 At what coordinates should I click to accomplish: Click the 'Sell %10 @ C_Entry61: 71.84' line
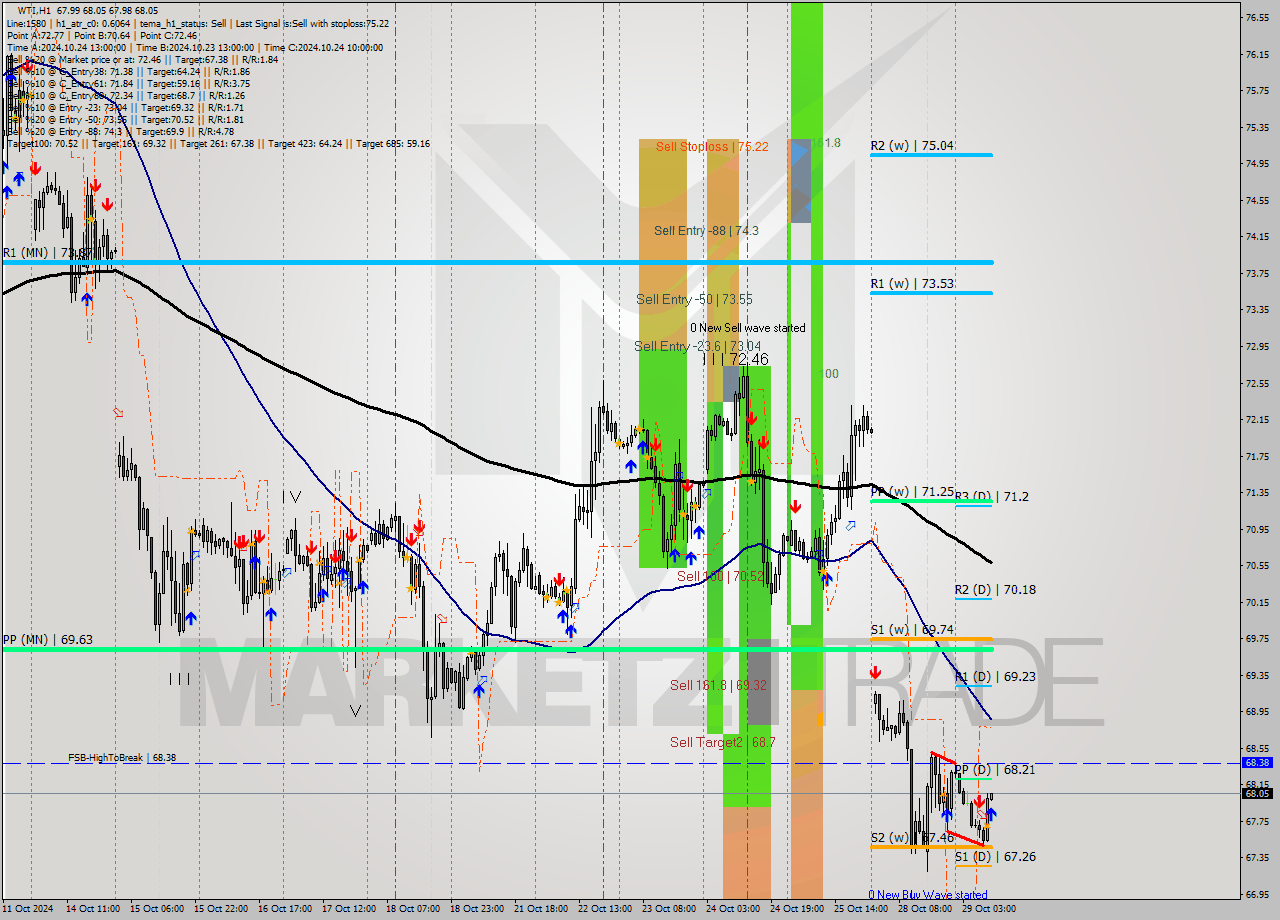click(x=68, y=83)
